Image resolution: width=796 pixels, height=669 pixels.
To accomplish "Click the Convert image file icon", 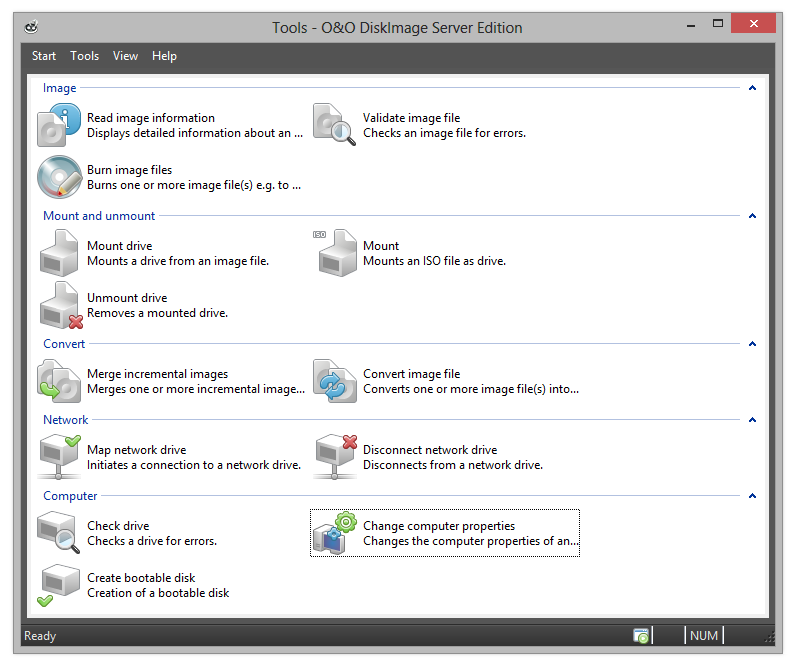I will point(335,381).
